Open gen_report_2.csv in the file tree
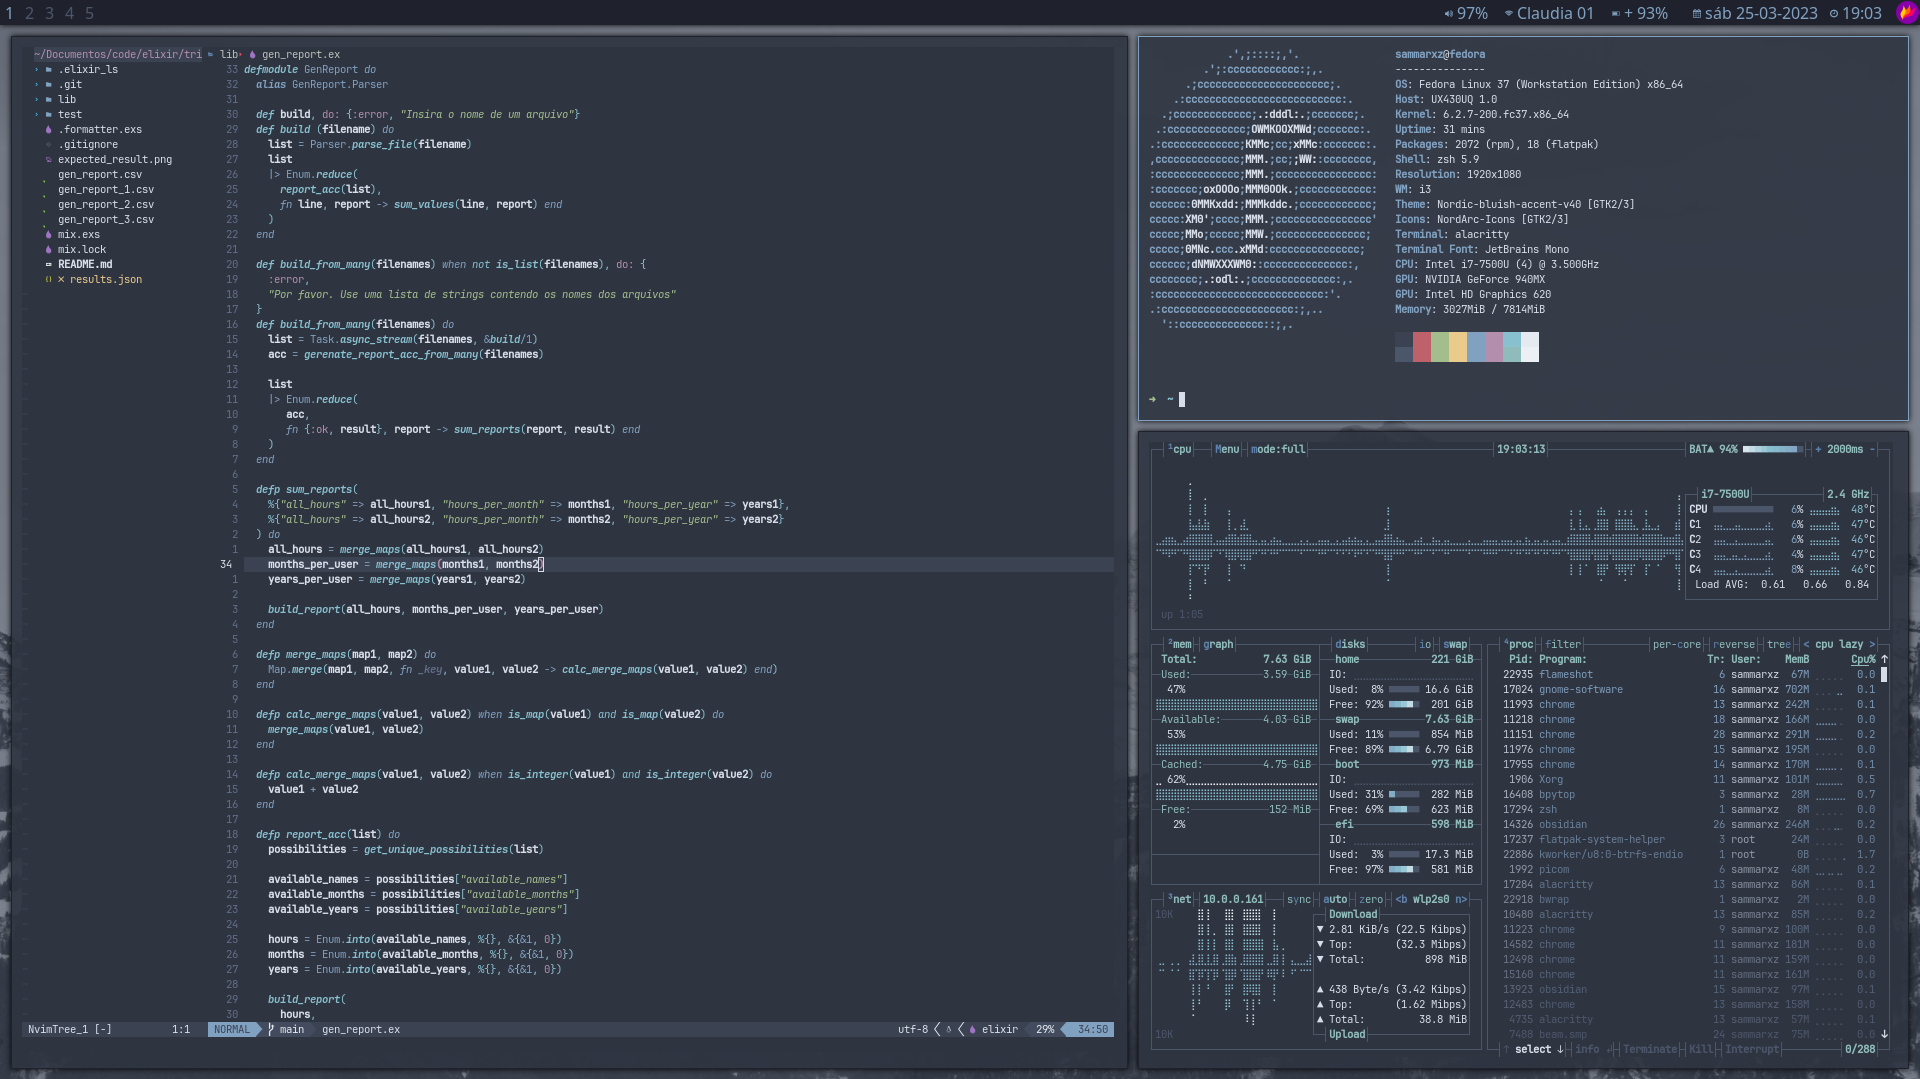This screenshot has width=1920, height=1079. pyautogui.click(x=106, y=205)
